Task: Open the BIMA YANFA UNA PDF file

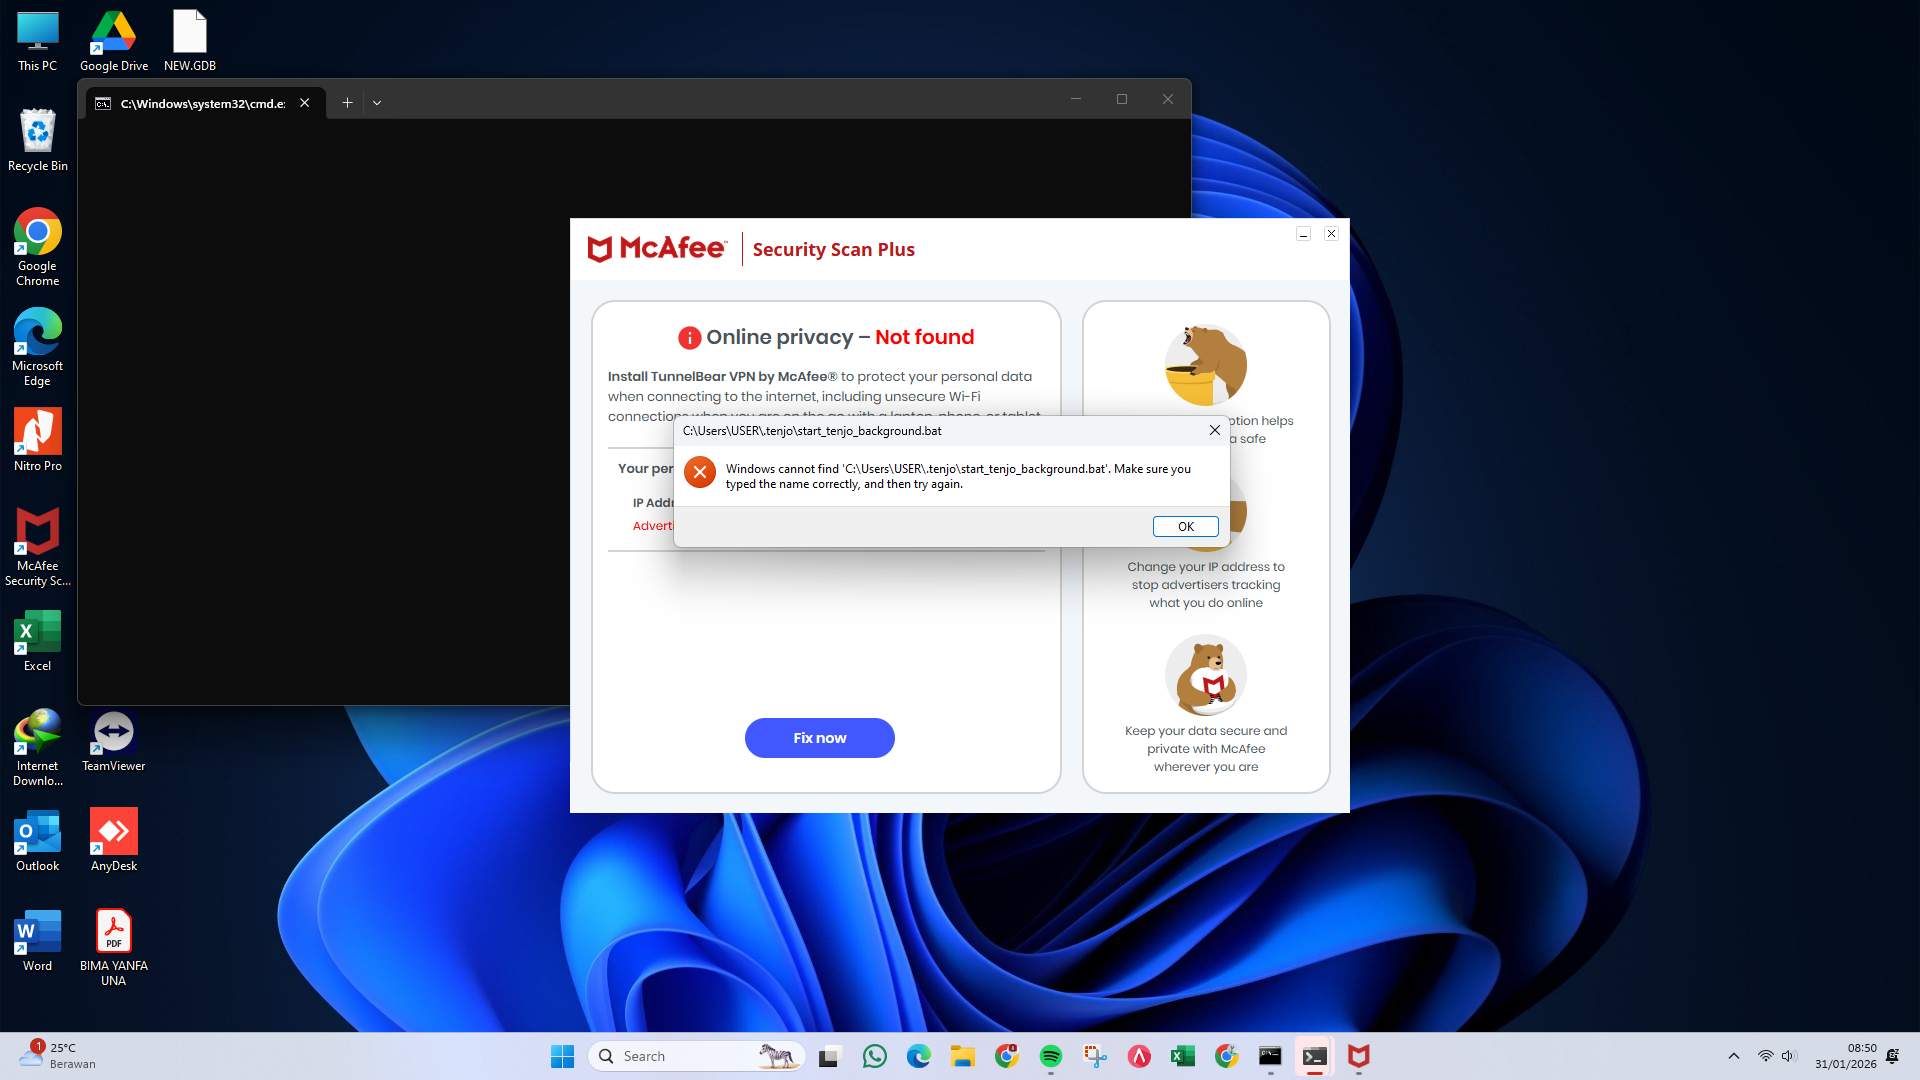Action: (x=113, y=930)
